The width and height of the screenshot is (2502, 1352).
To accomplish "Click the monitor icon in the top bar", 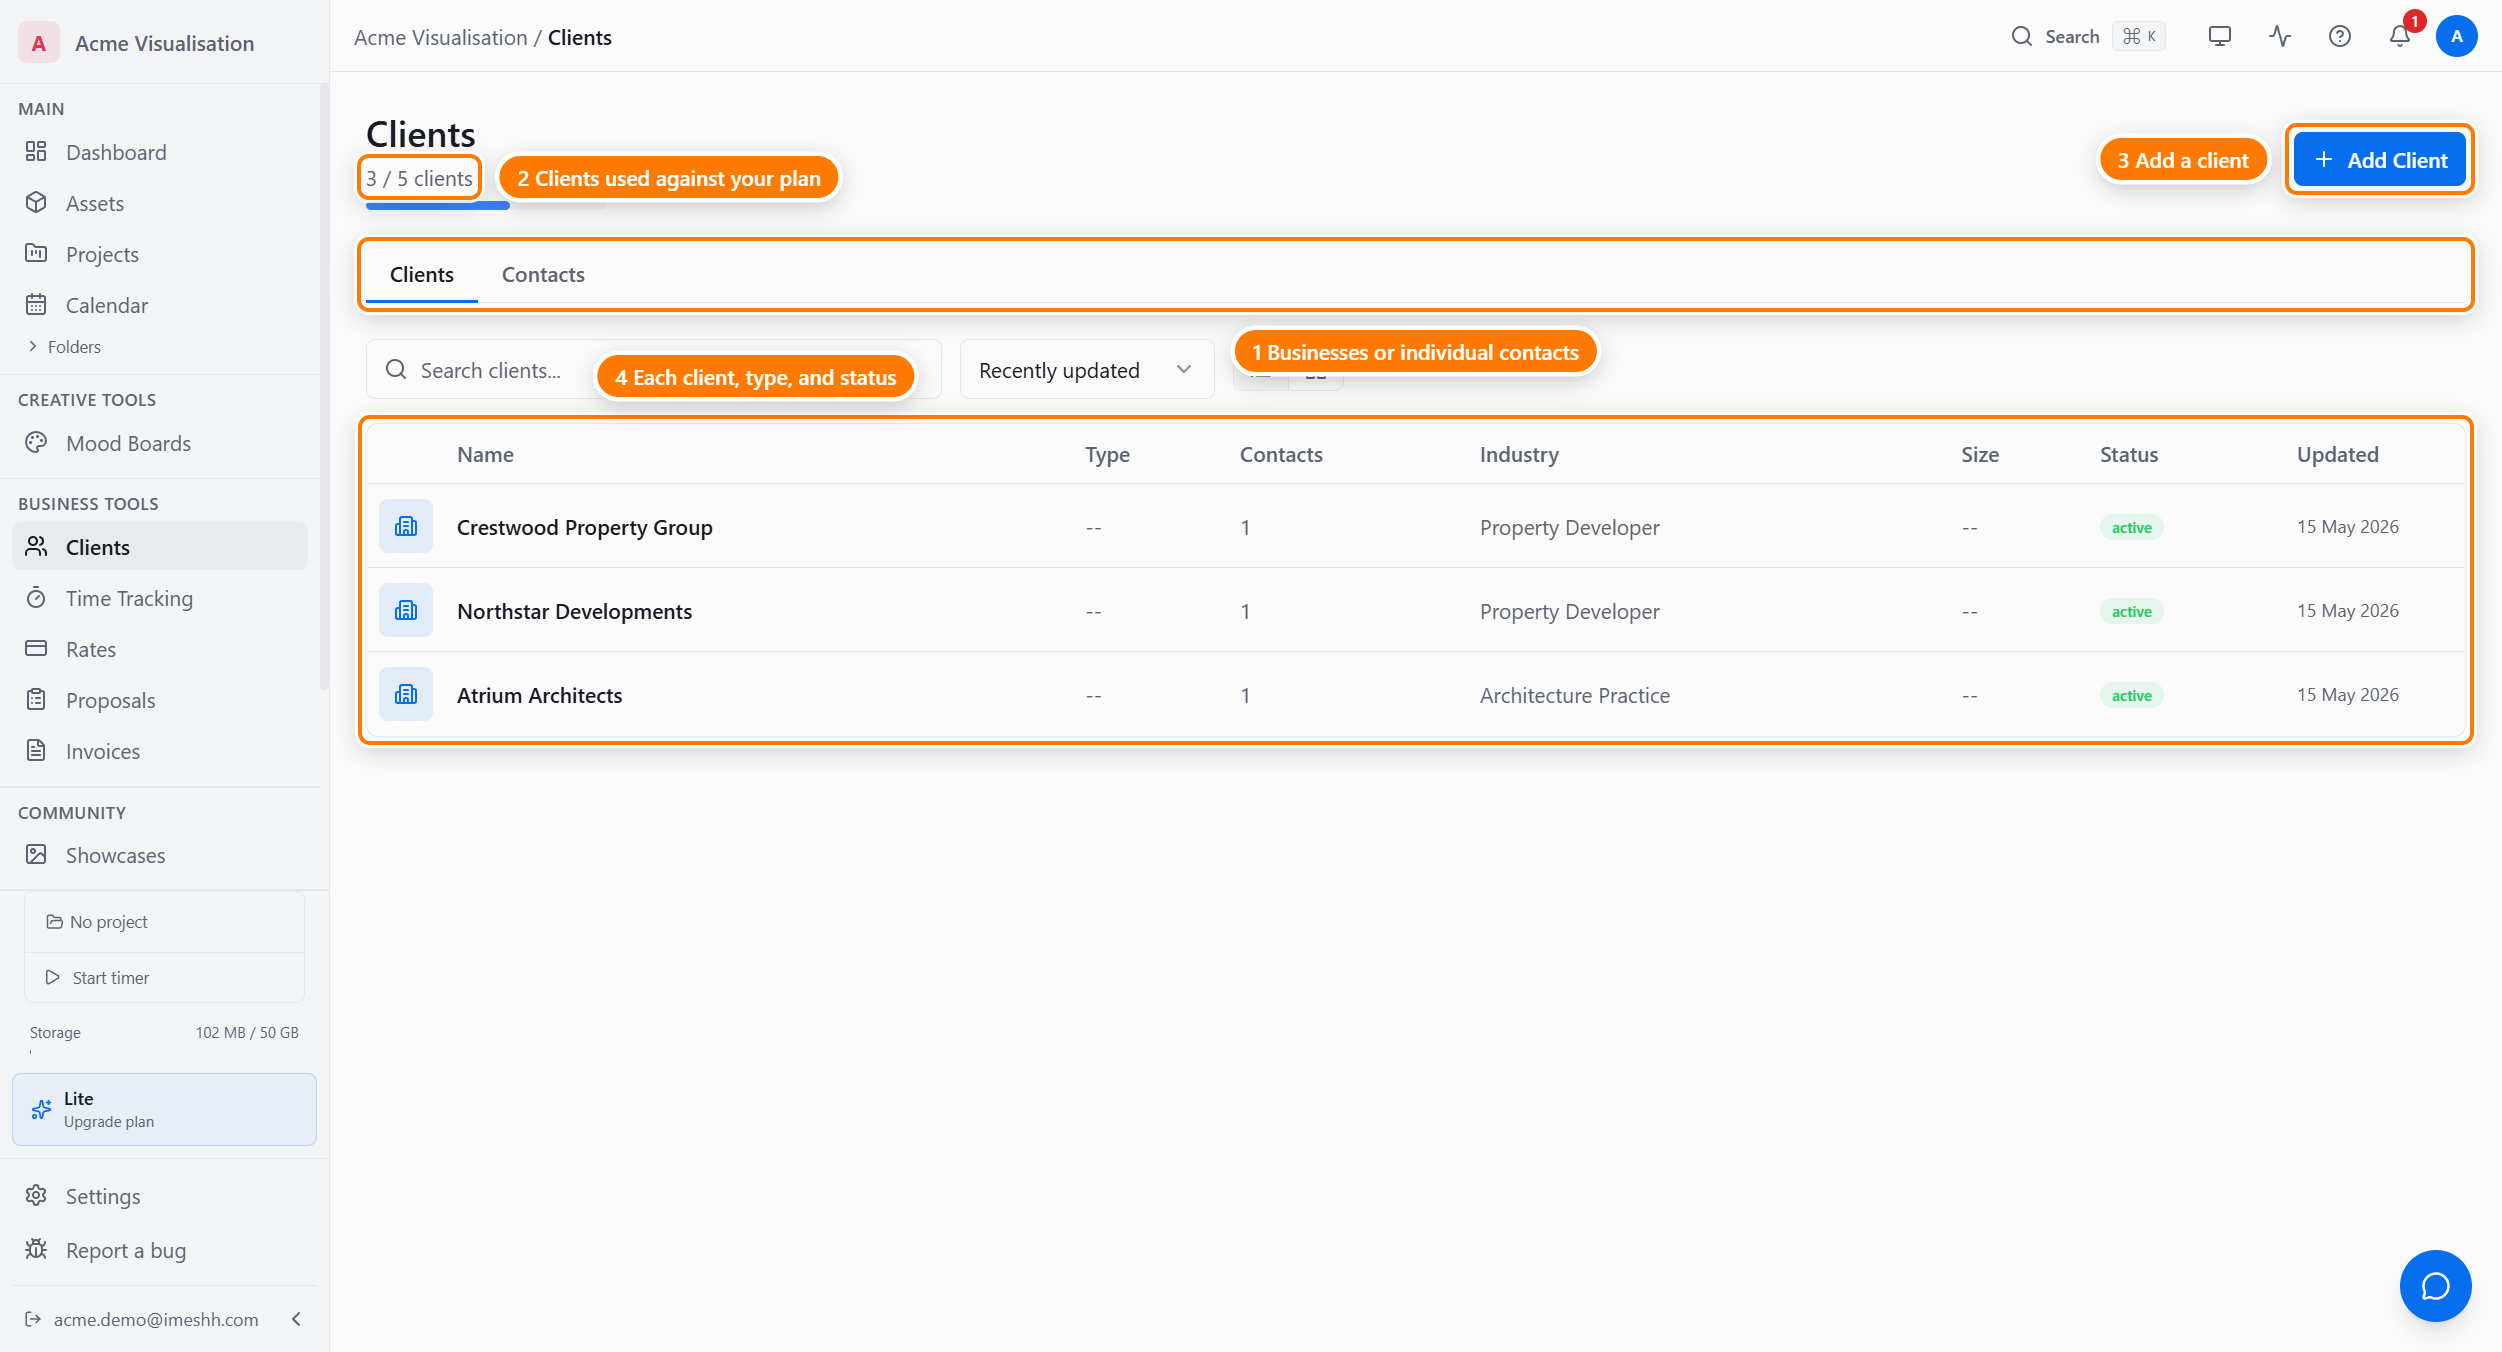I will coord(2220,37).
